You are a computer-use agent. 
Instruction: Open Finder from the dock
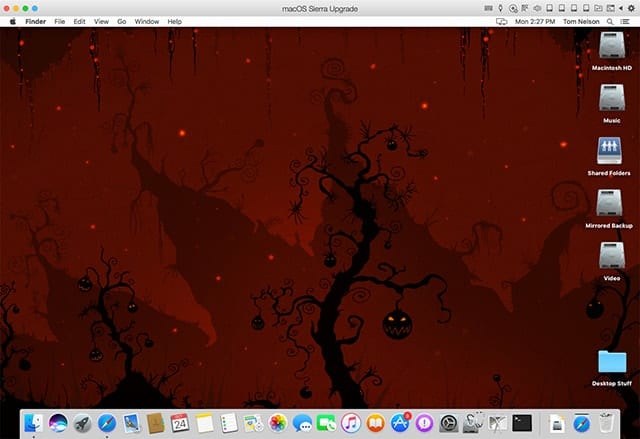[x=33, y=422]
